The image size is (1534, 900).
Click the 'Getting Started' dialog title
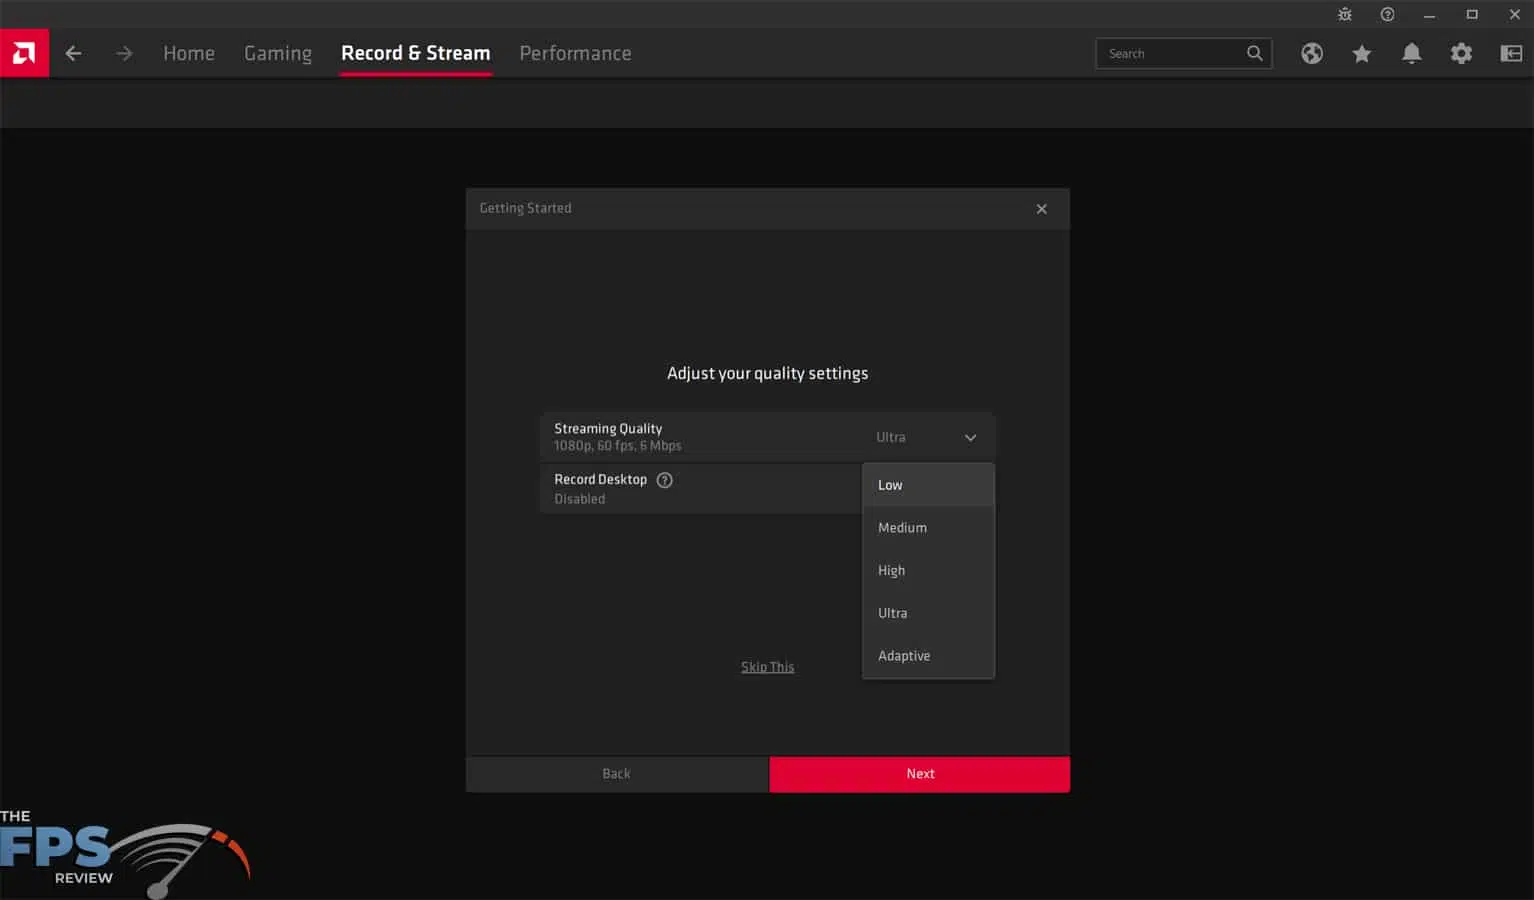[x=525, y=208]
